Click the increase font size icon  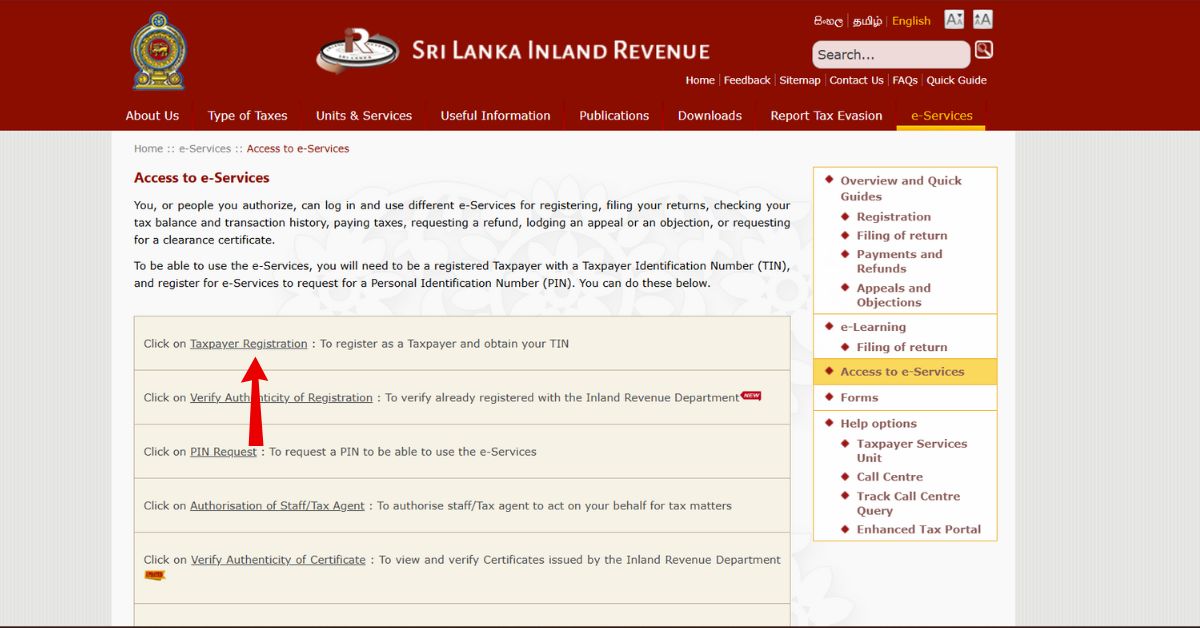982,19
